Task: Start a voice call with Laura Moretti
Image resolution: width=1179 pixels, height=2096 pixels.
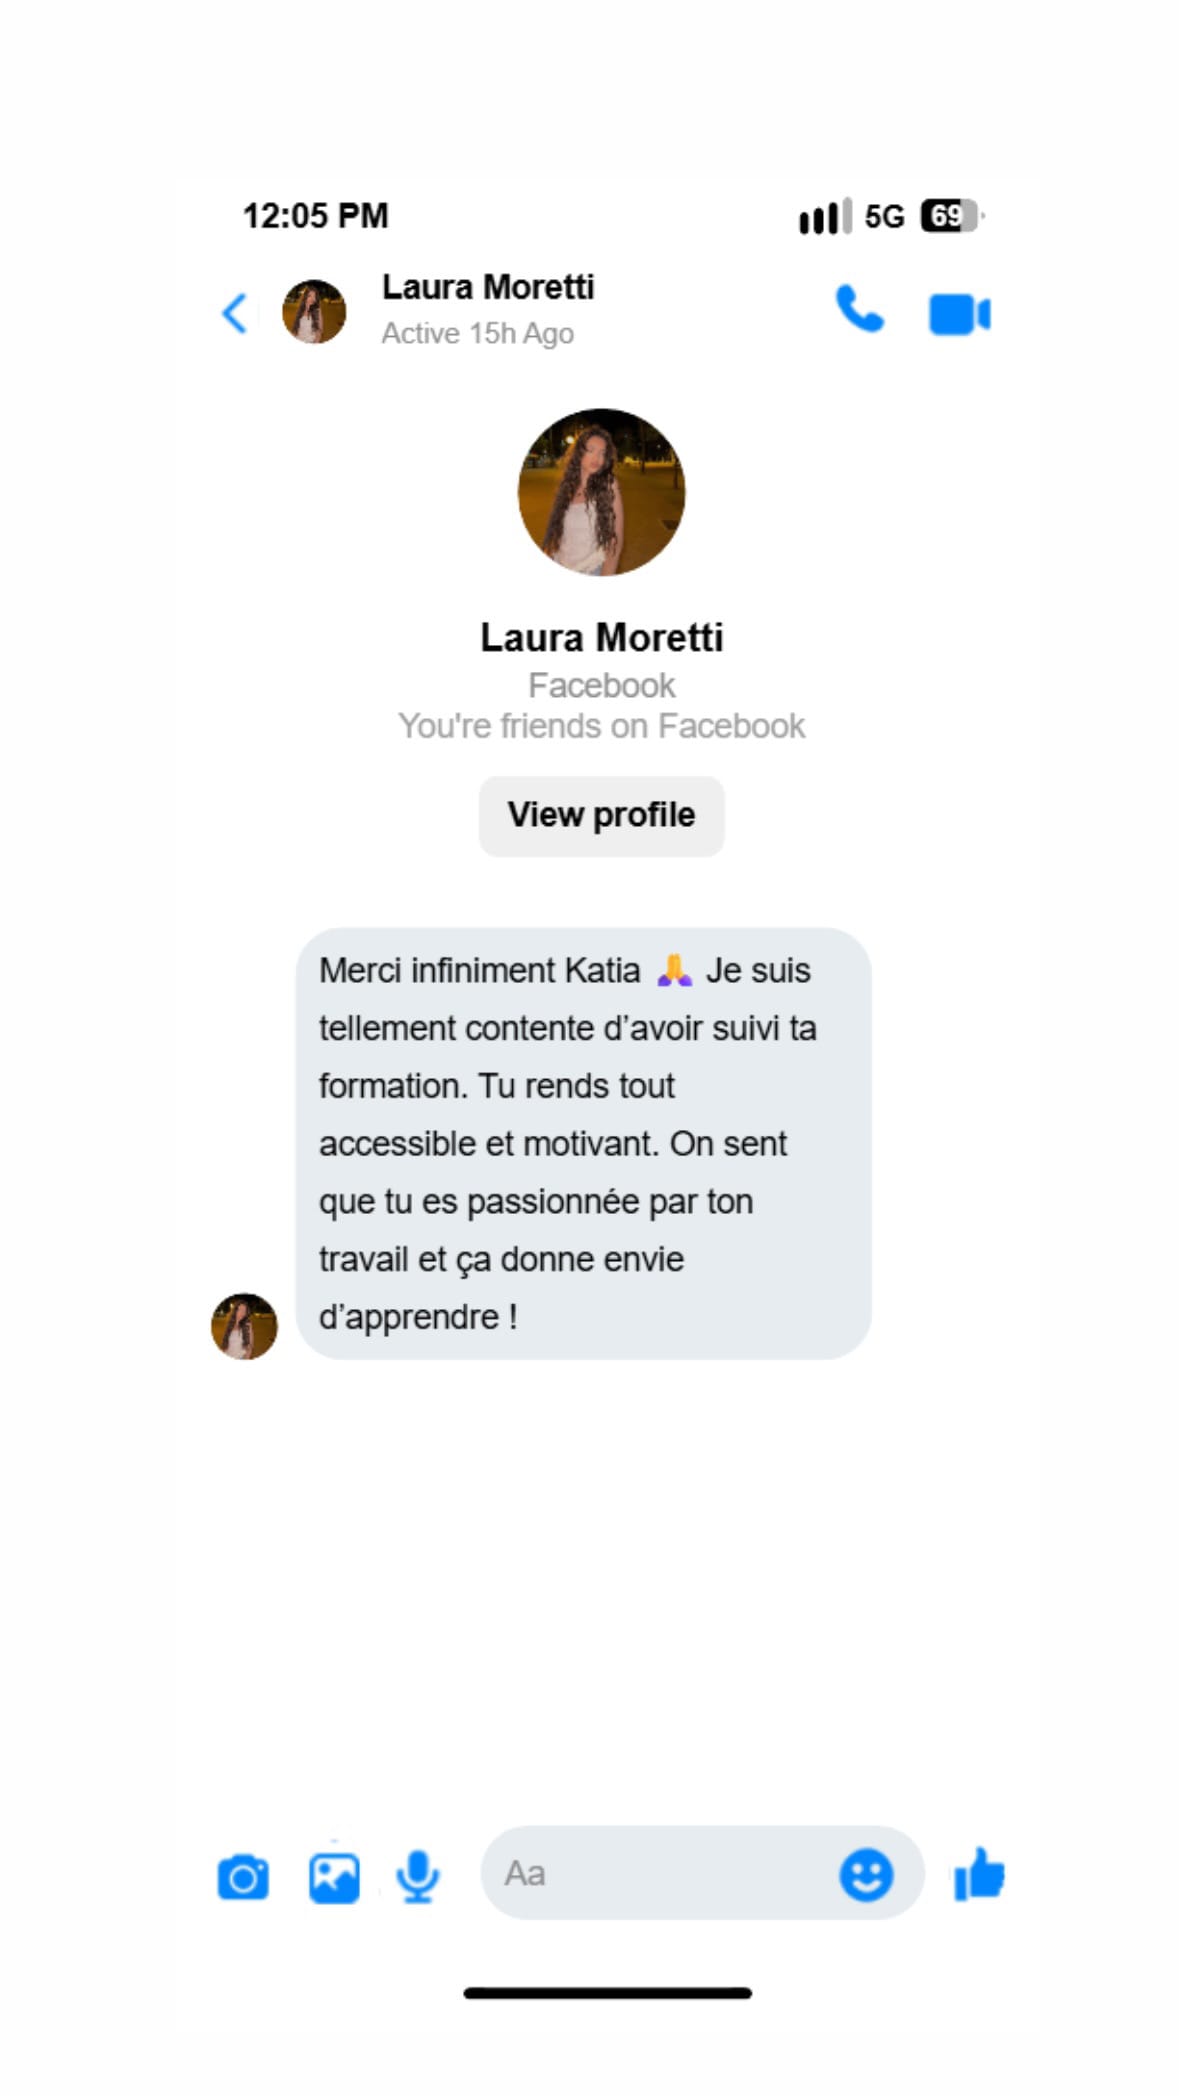Action: click(x=859, y=309)
